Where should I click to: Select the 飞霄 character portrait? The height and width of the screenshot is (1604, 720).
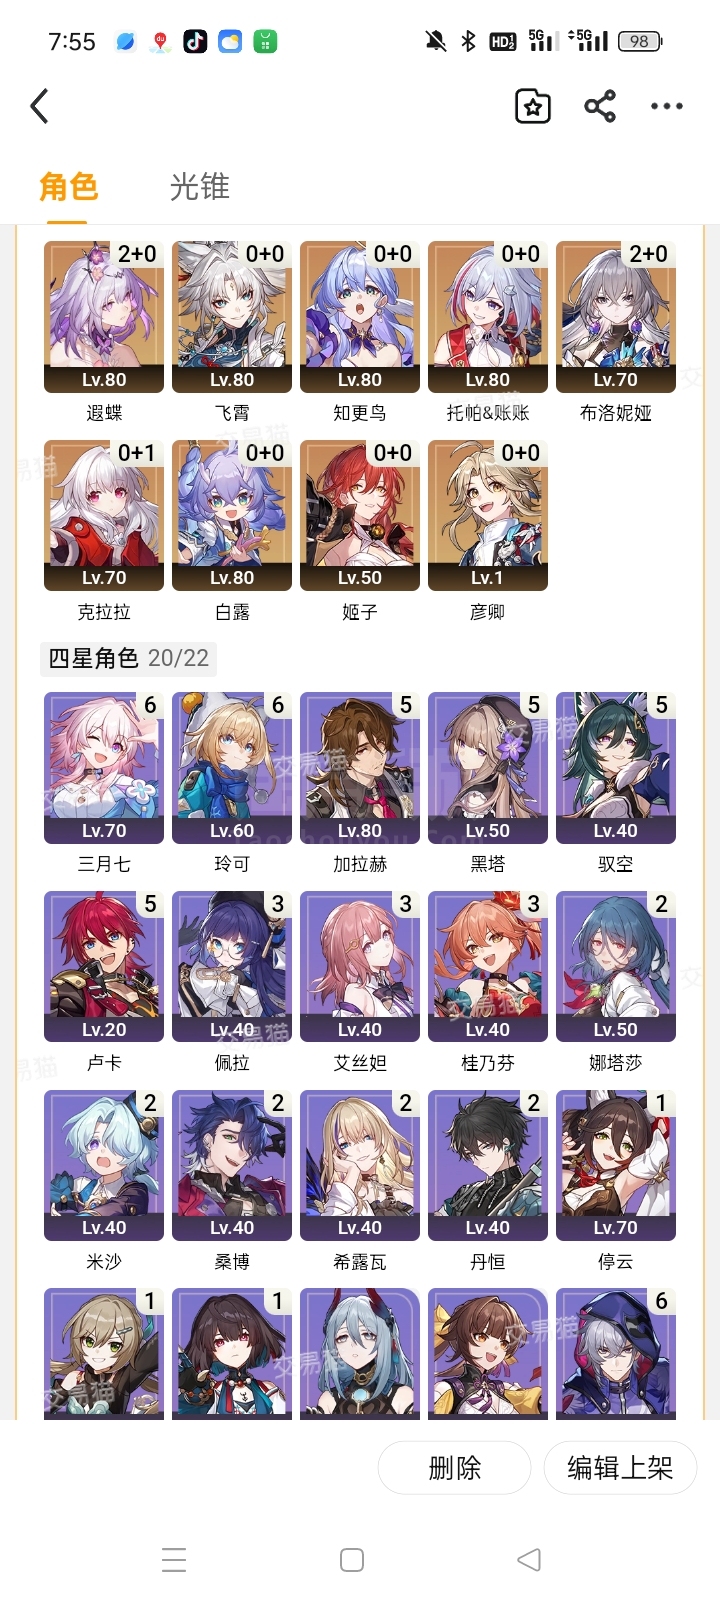(232, 316)
